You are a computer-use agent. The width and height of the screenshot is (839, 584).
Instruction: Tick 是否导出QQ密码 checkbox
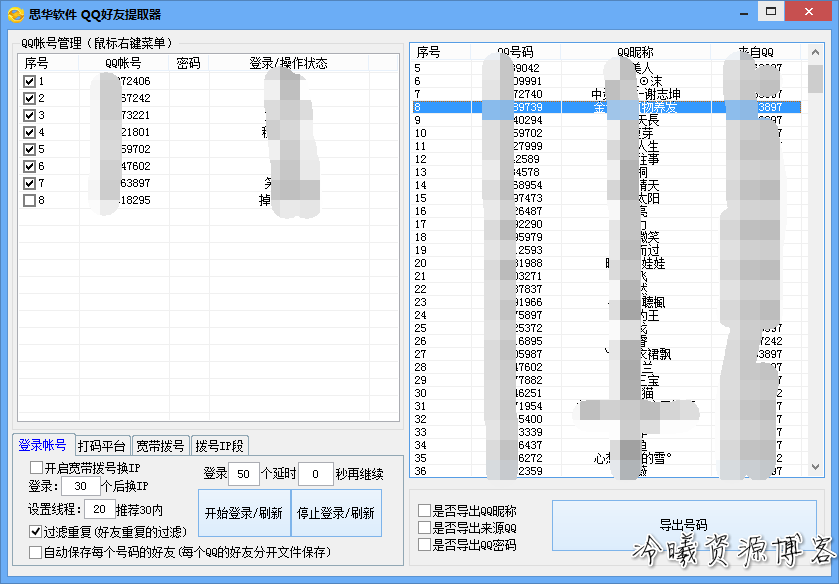(424, 545)
